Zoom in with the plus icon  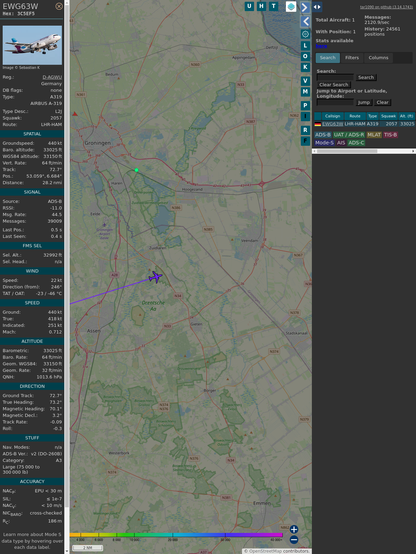coord(294,529)
